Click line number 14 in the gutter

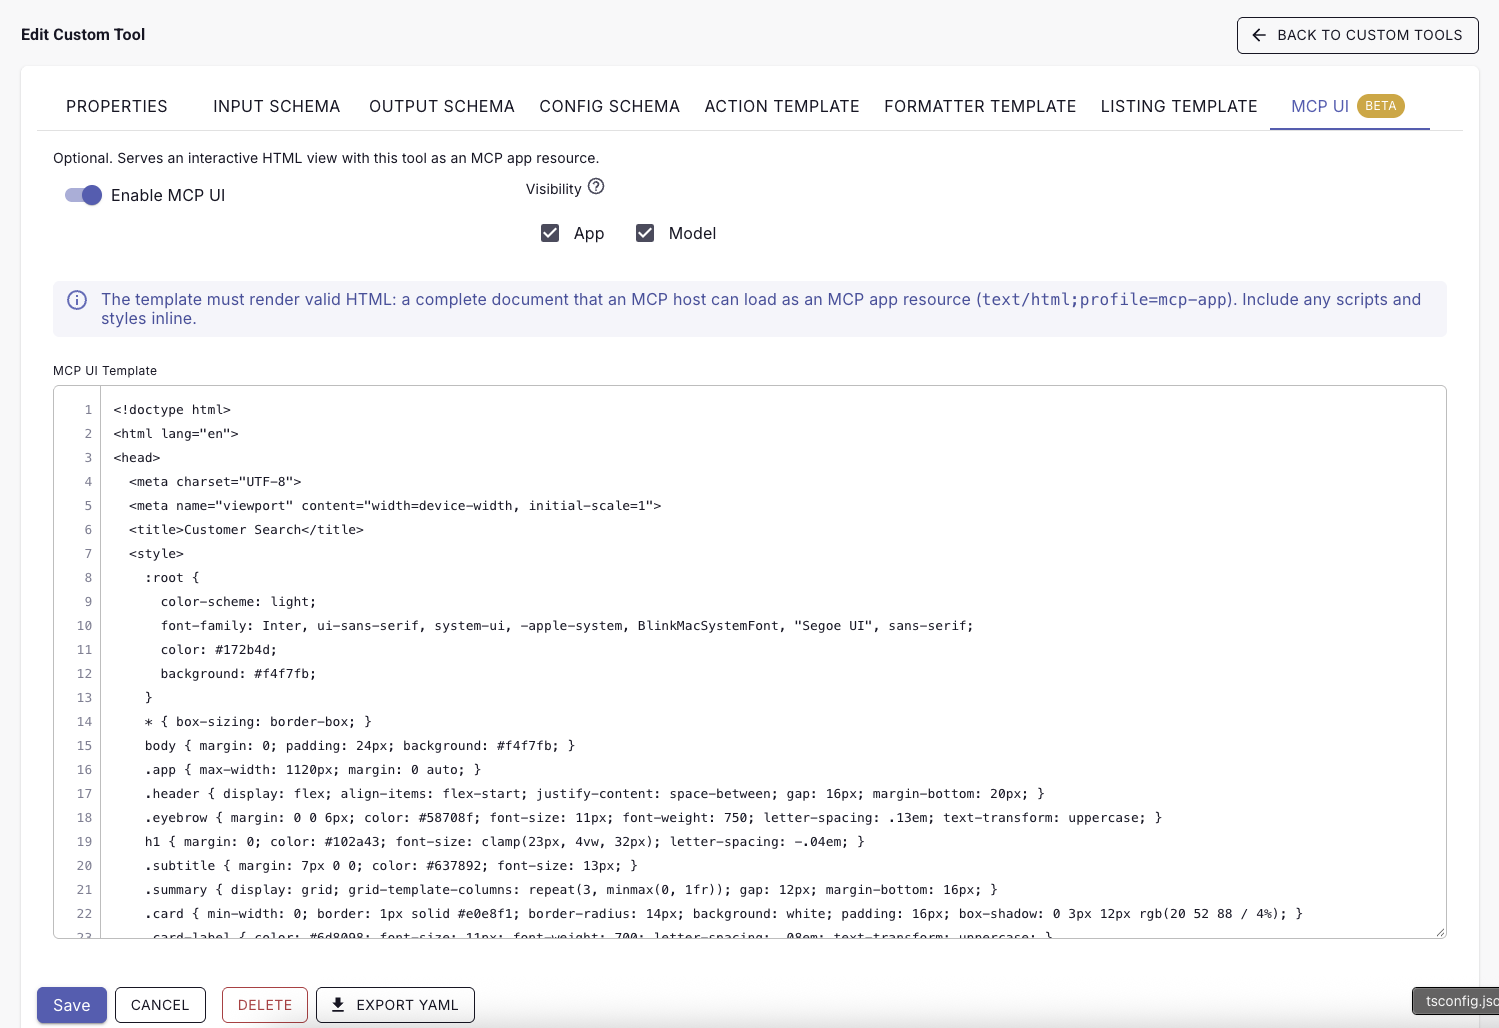pos(84,722)
